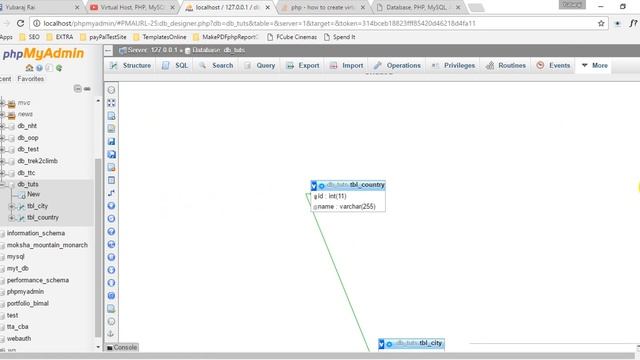The image size is (640, 360).
Task: Click the designer Reload icon
Action: coord(111,219)
